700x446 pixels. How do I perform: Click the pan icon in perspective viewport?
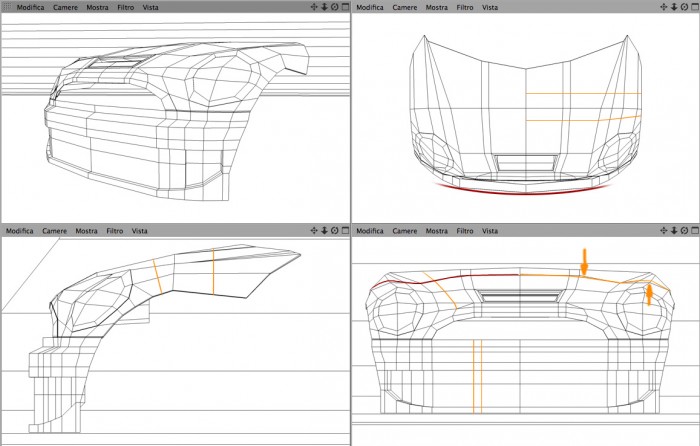tap(314, 7)
